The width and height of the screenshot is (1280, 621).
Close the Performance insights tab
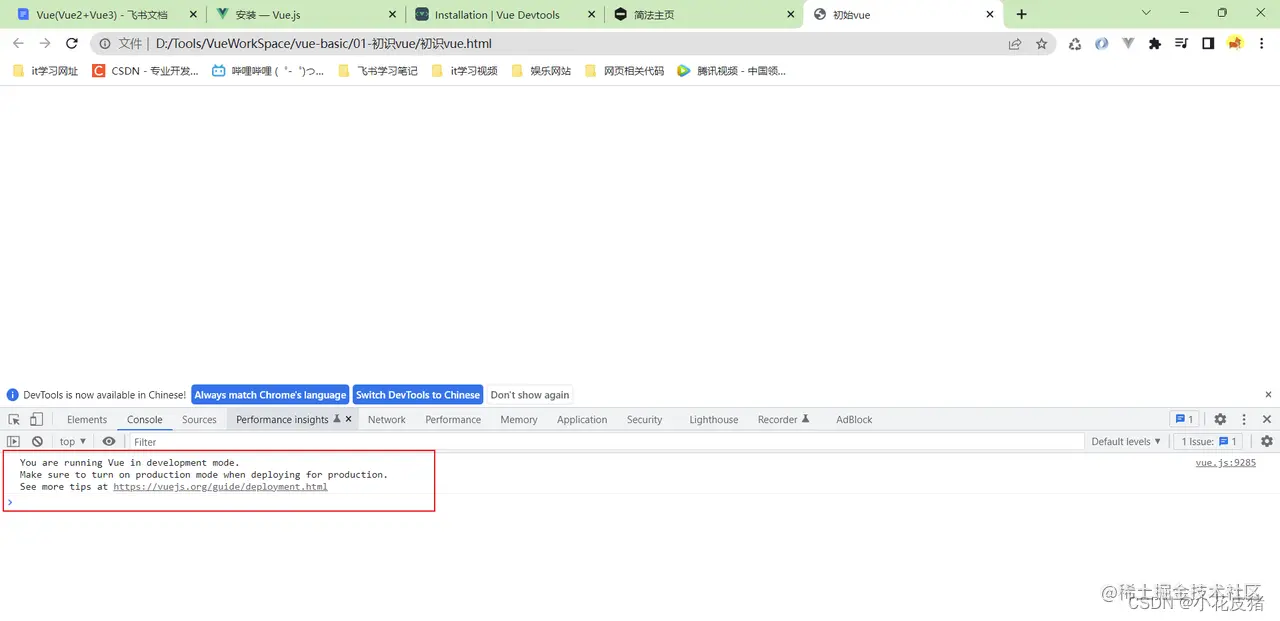tap(348, 419)
